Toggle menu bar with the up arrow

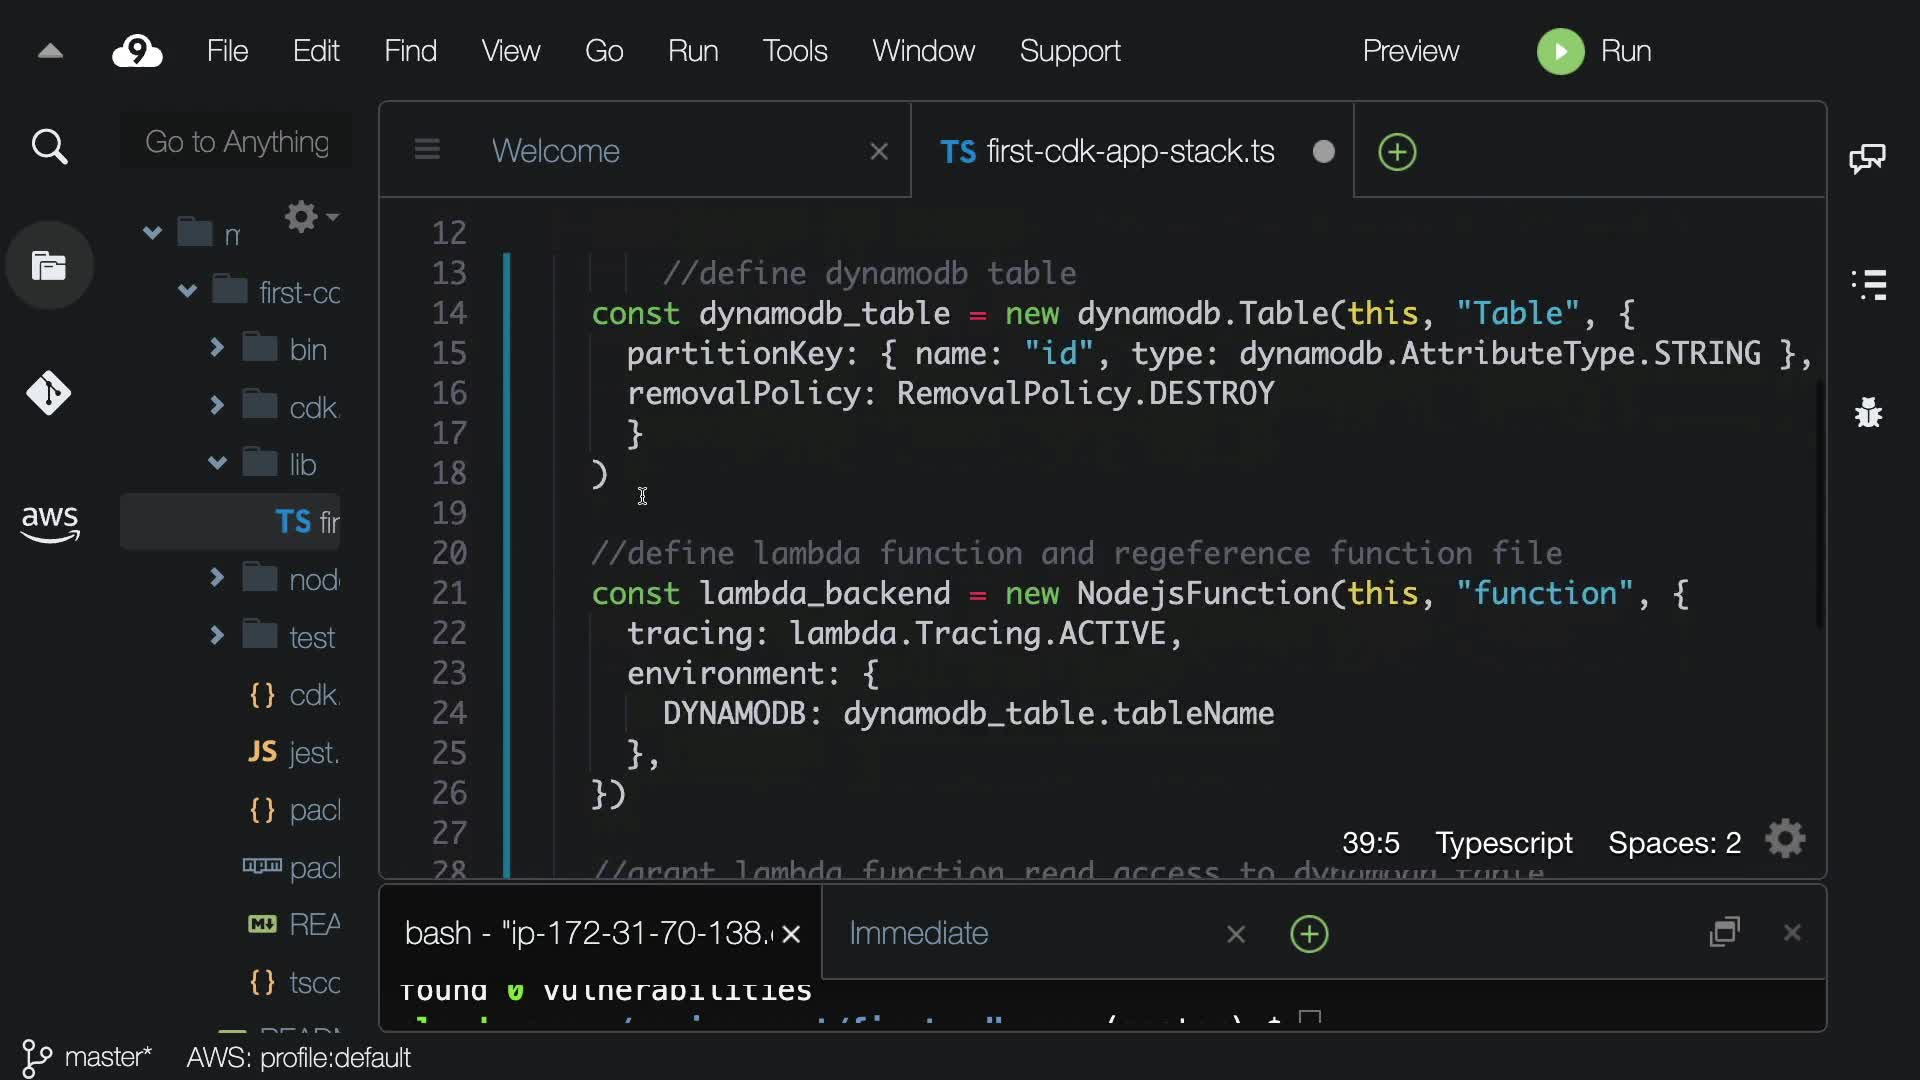(50, 51)
